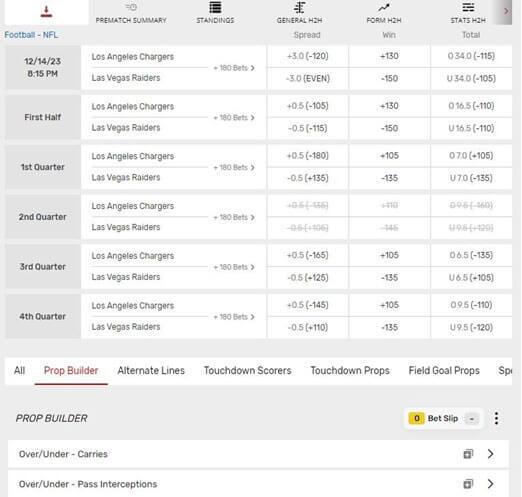The width and height of the screenshot is (522, 497).
Task: Expand +180 Bets for 1st Quarter row
Action: [234, 167]
